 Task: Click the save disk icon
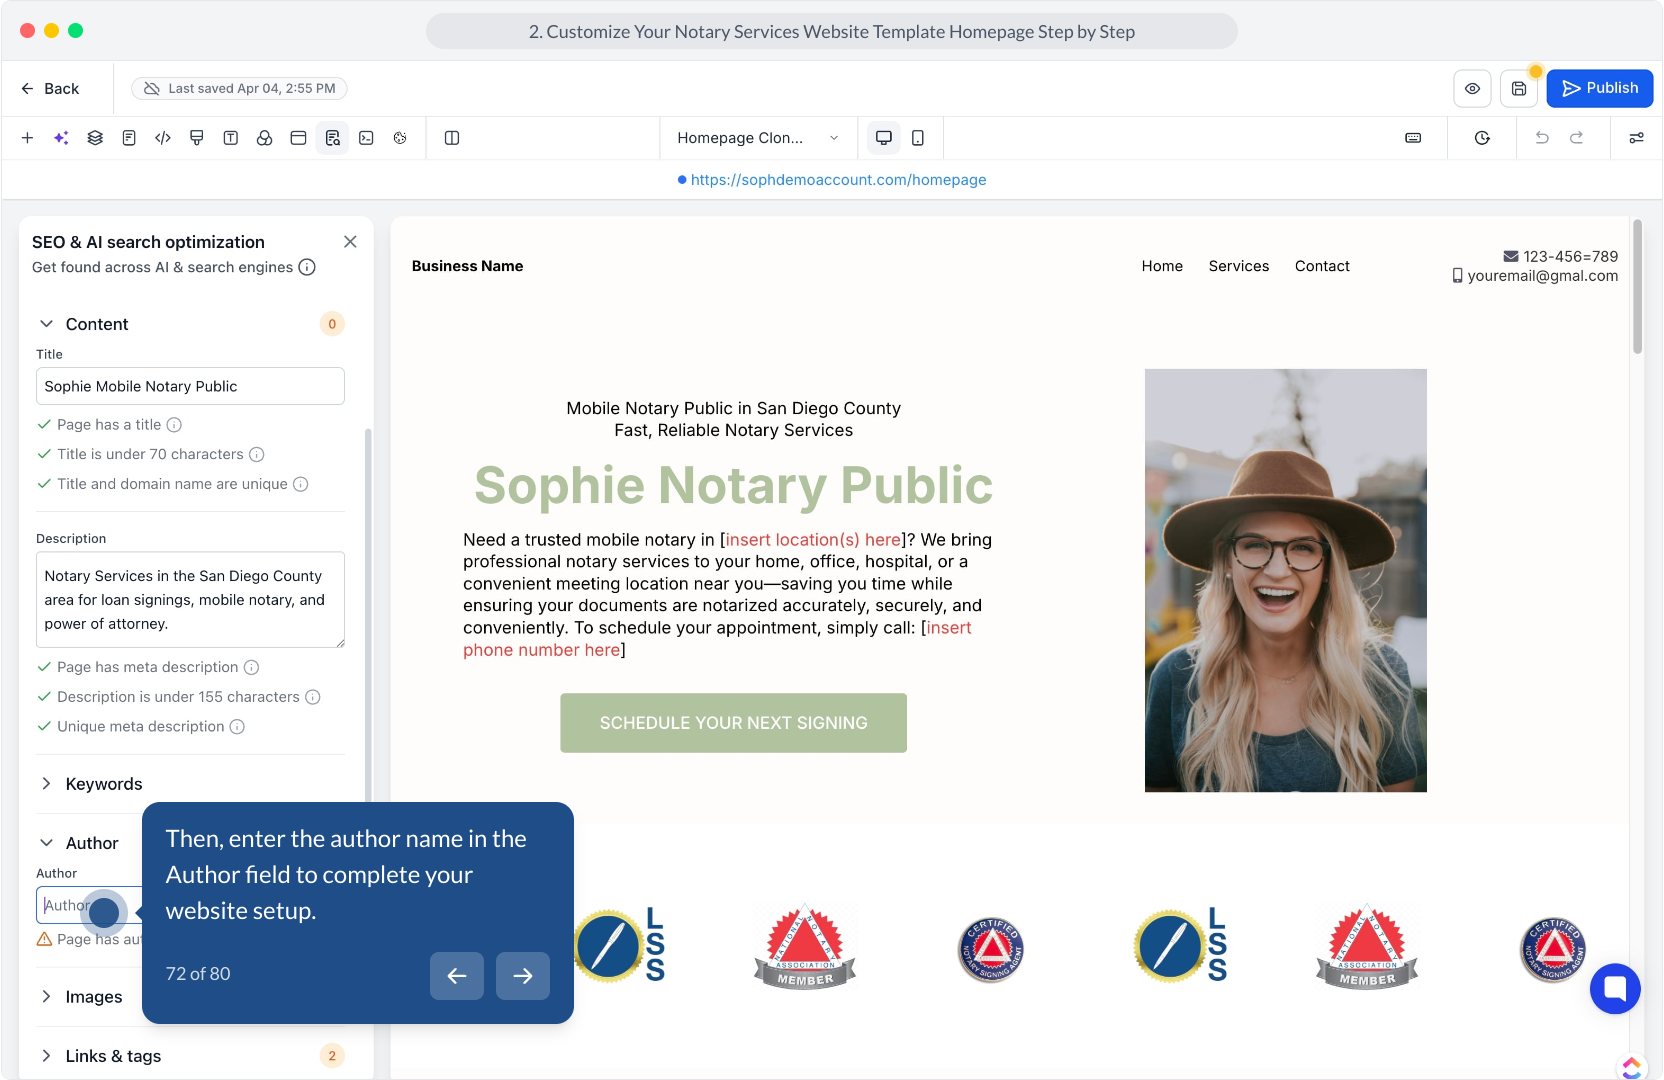[1519, 89]
